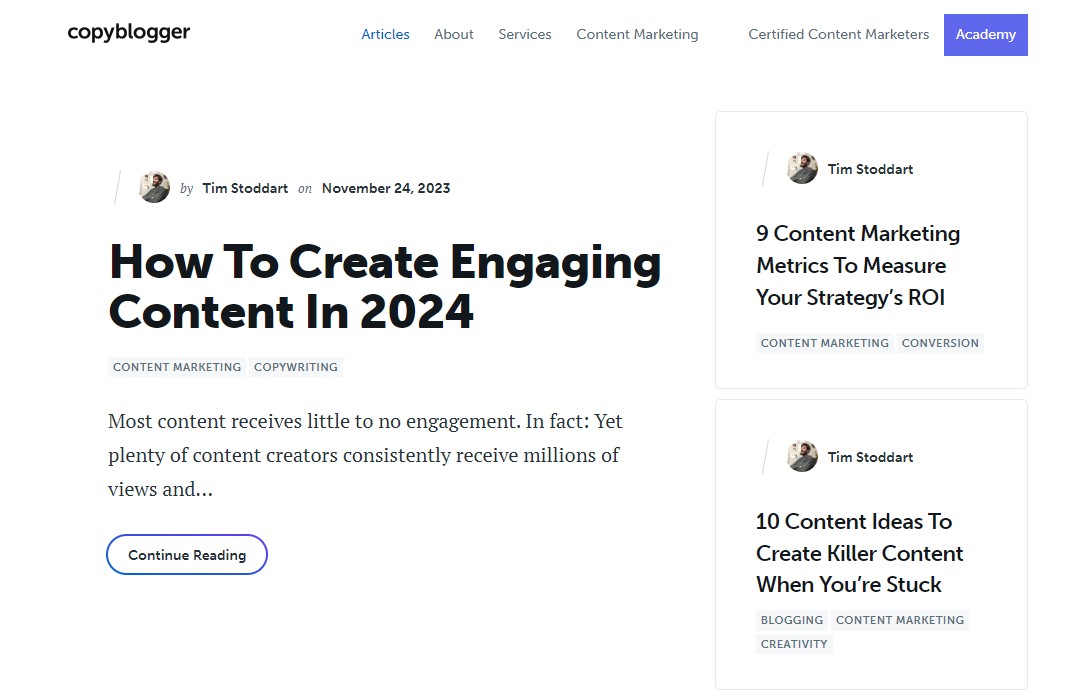1090x697 pixels.
Task: Open the 'How To Create Engaging Content' headline
Action: pyautogui.click(x=384, y=287)
